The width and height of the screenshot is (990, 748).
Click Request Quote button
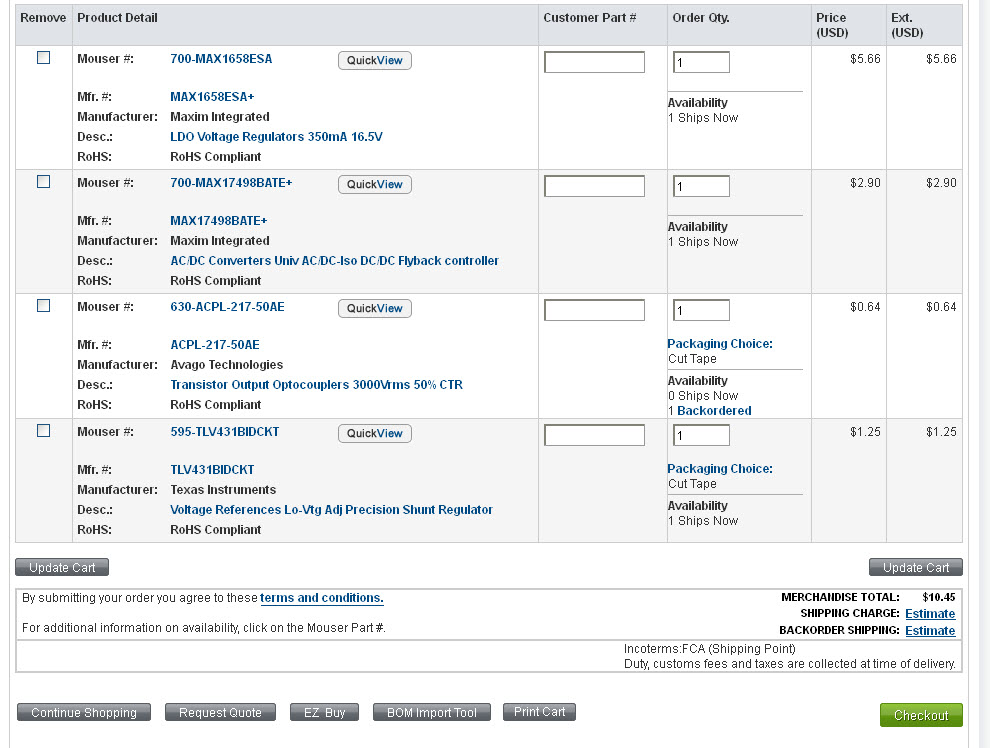click(x=220, y=713)
